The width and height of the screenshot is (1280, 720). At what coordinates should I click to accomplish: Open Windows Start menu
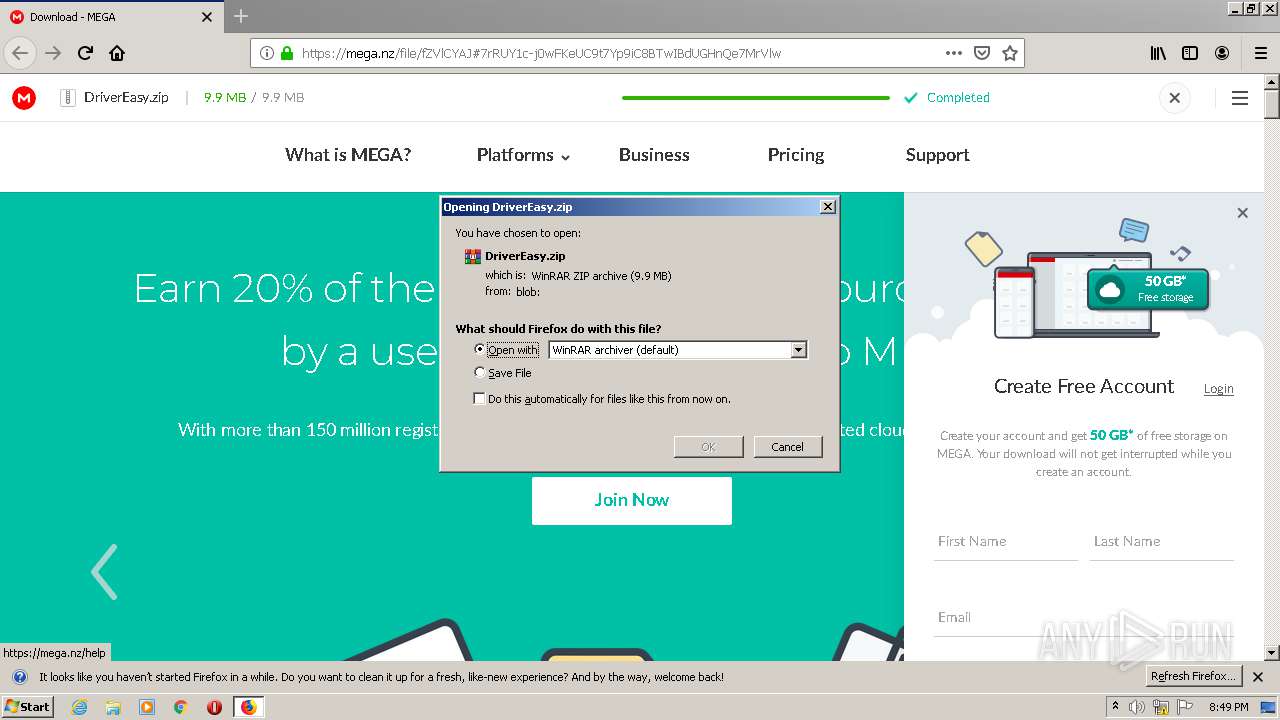tap(27, 706)
